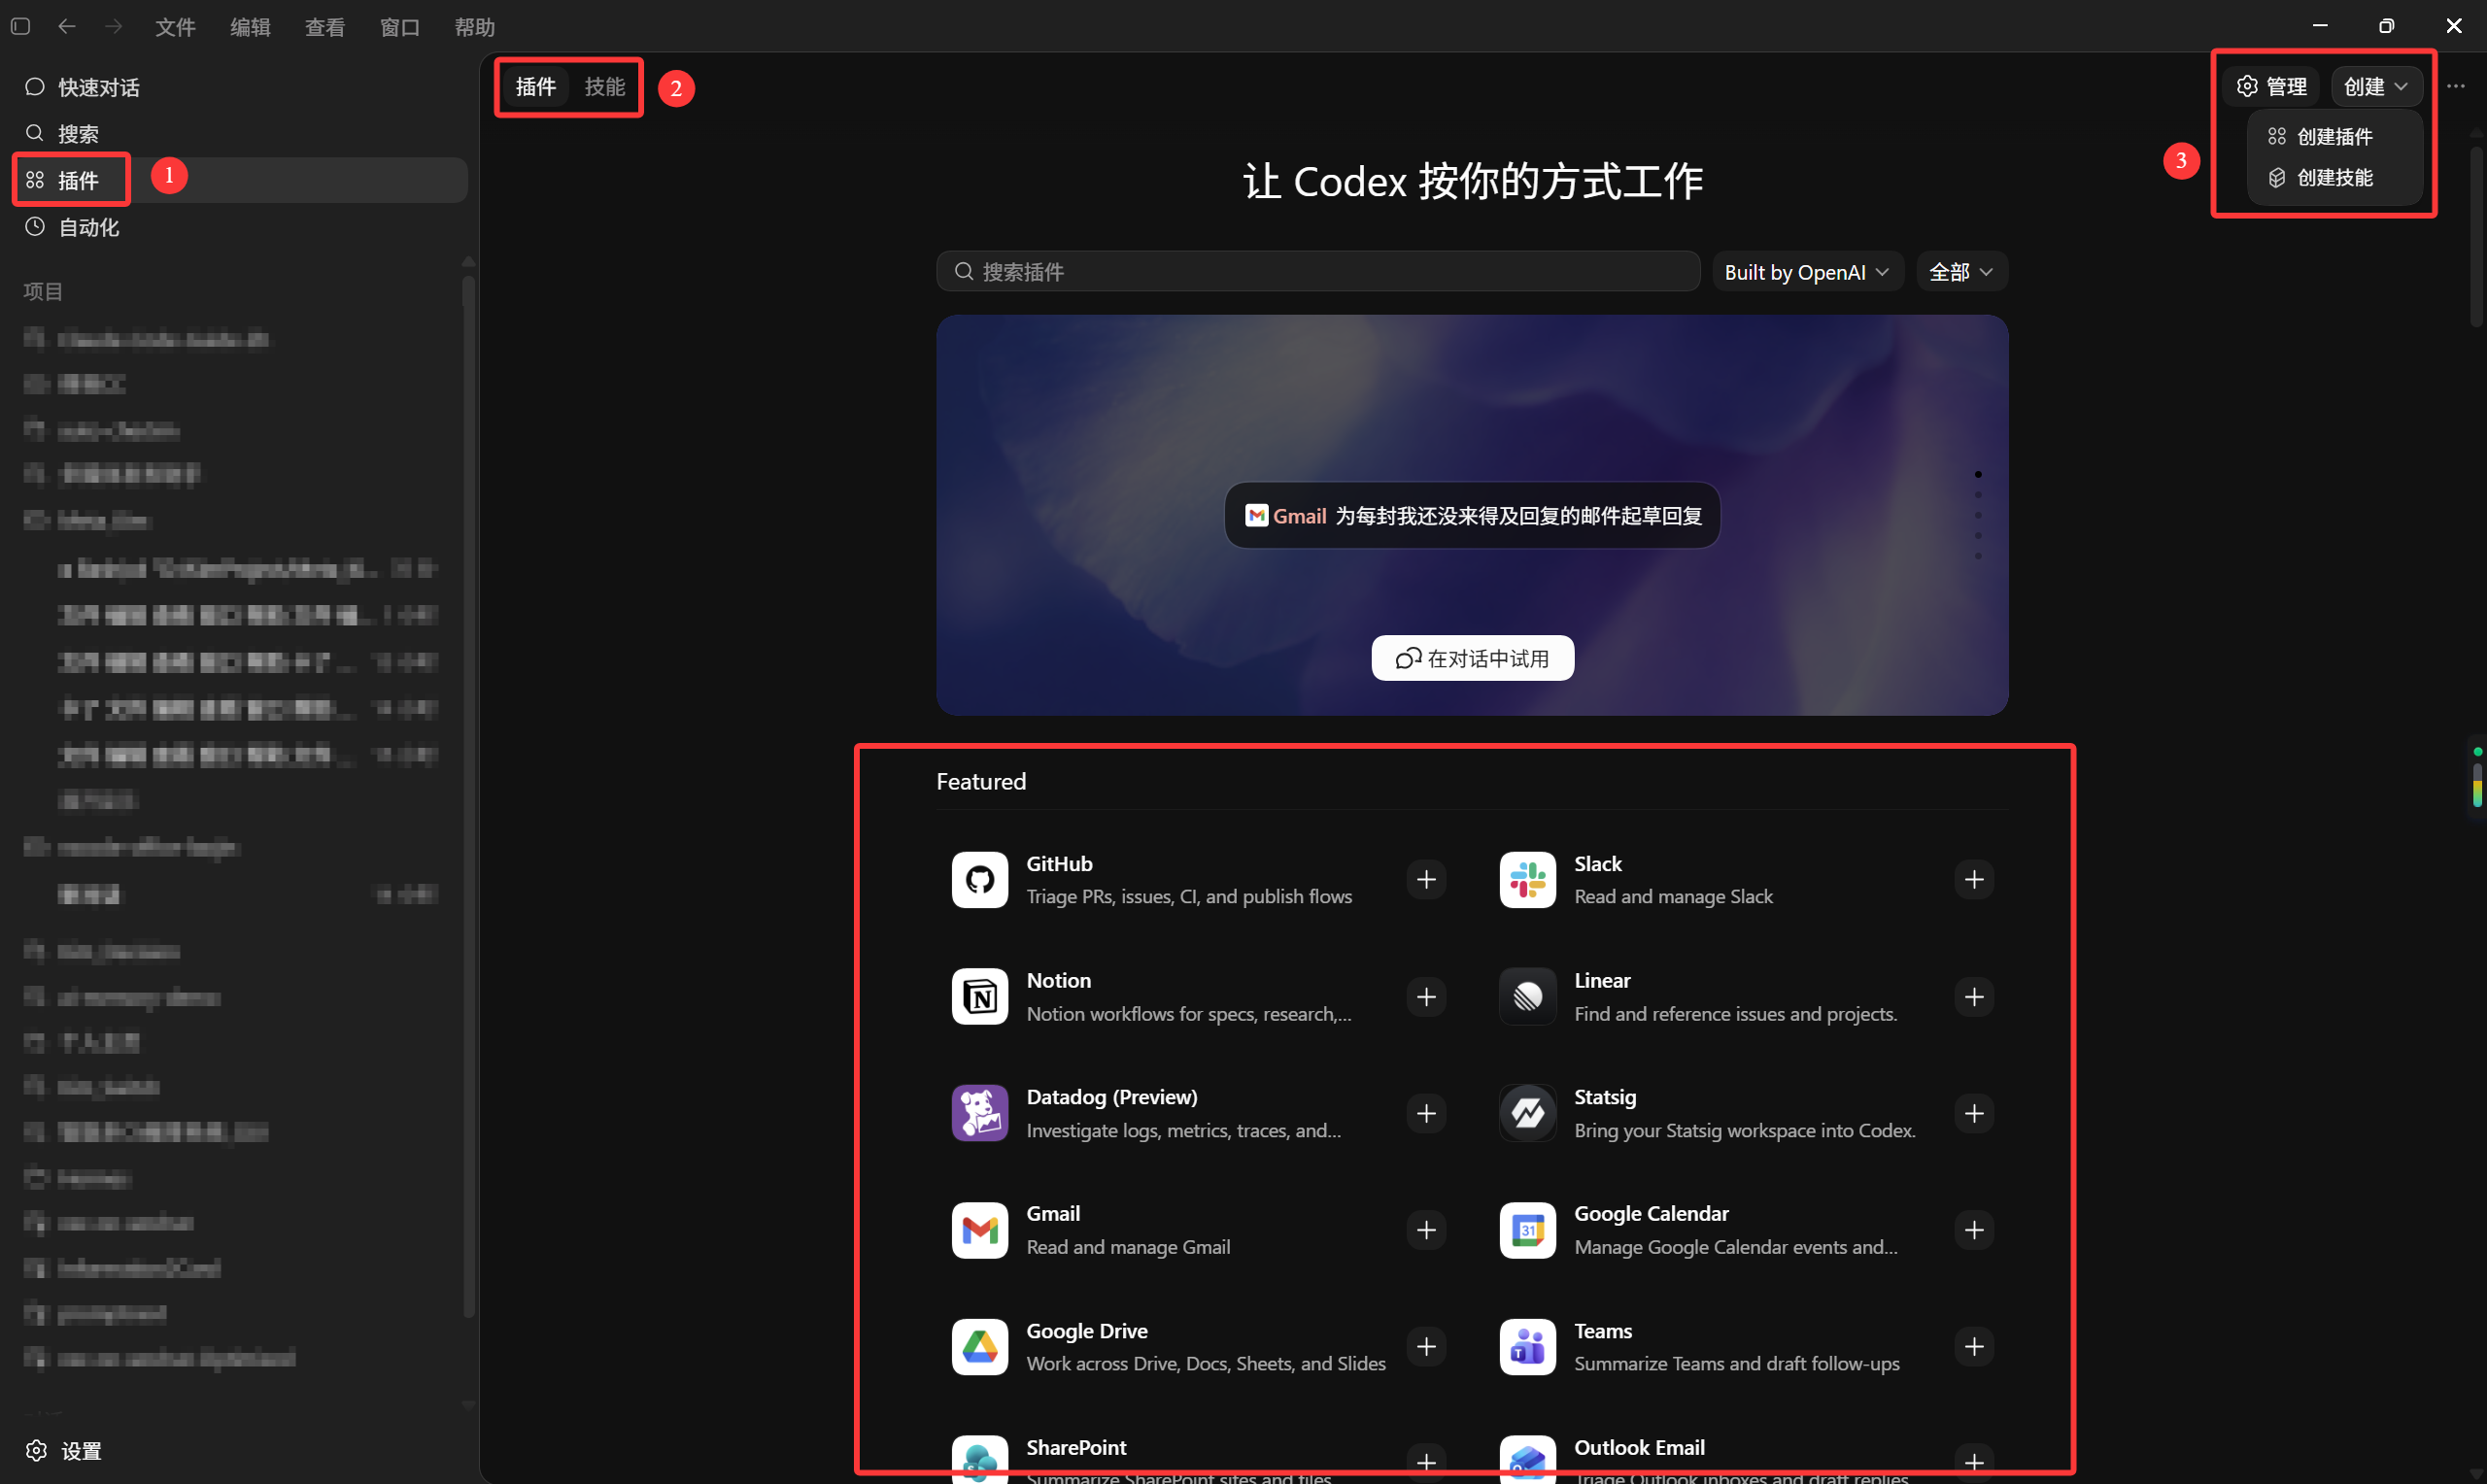Click the sidebar project list scrollbar
This screenshot has height=1484, width=2487.
(x=468, y=795)
